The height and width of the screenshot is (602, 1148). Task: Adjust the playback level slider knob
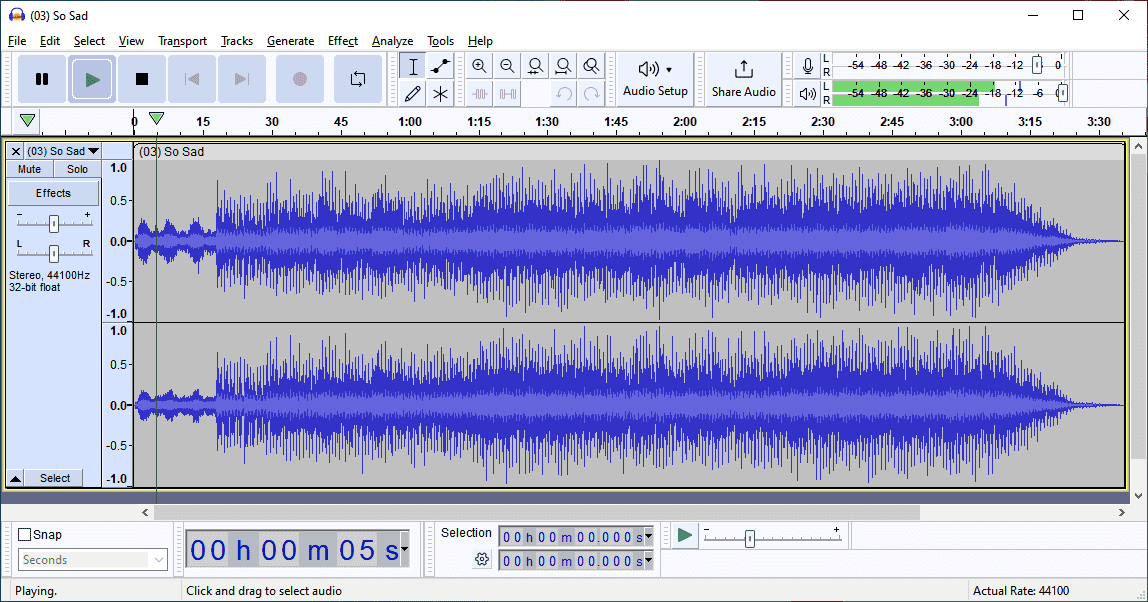[1062, 93]
